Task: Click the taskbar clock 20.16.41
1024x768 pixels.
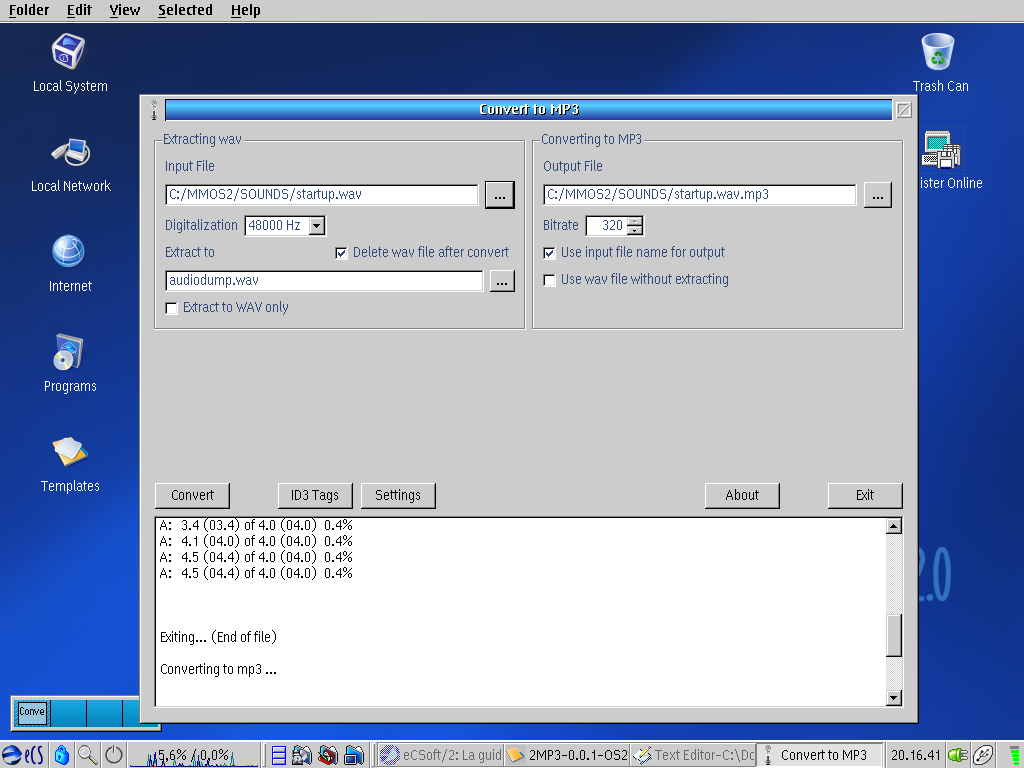Action: 916,756
